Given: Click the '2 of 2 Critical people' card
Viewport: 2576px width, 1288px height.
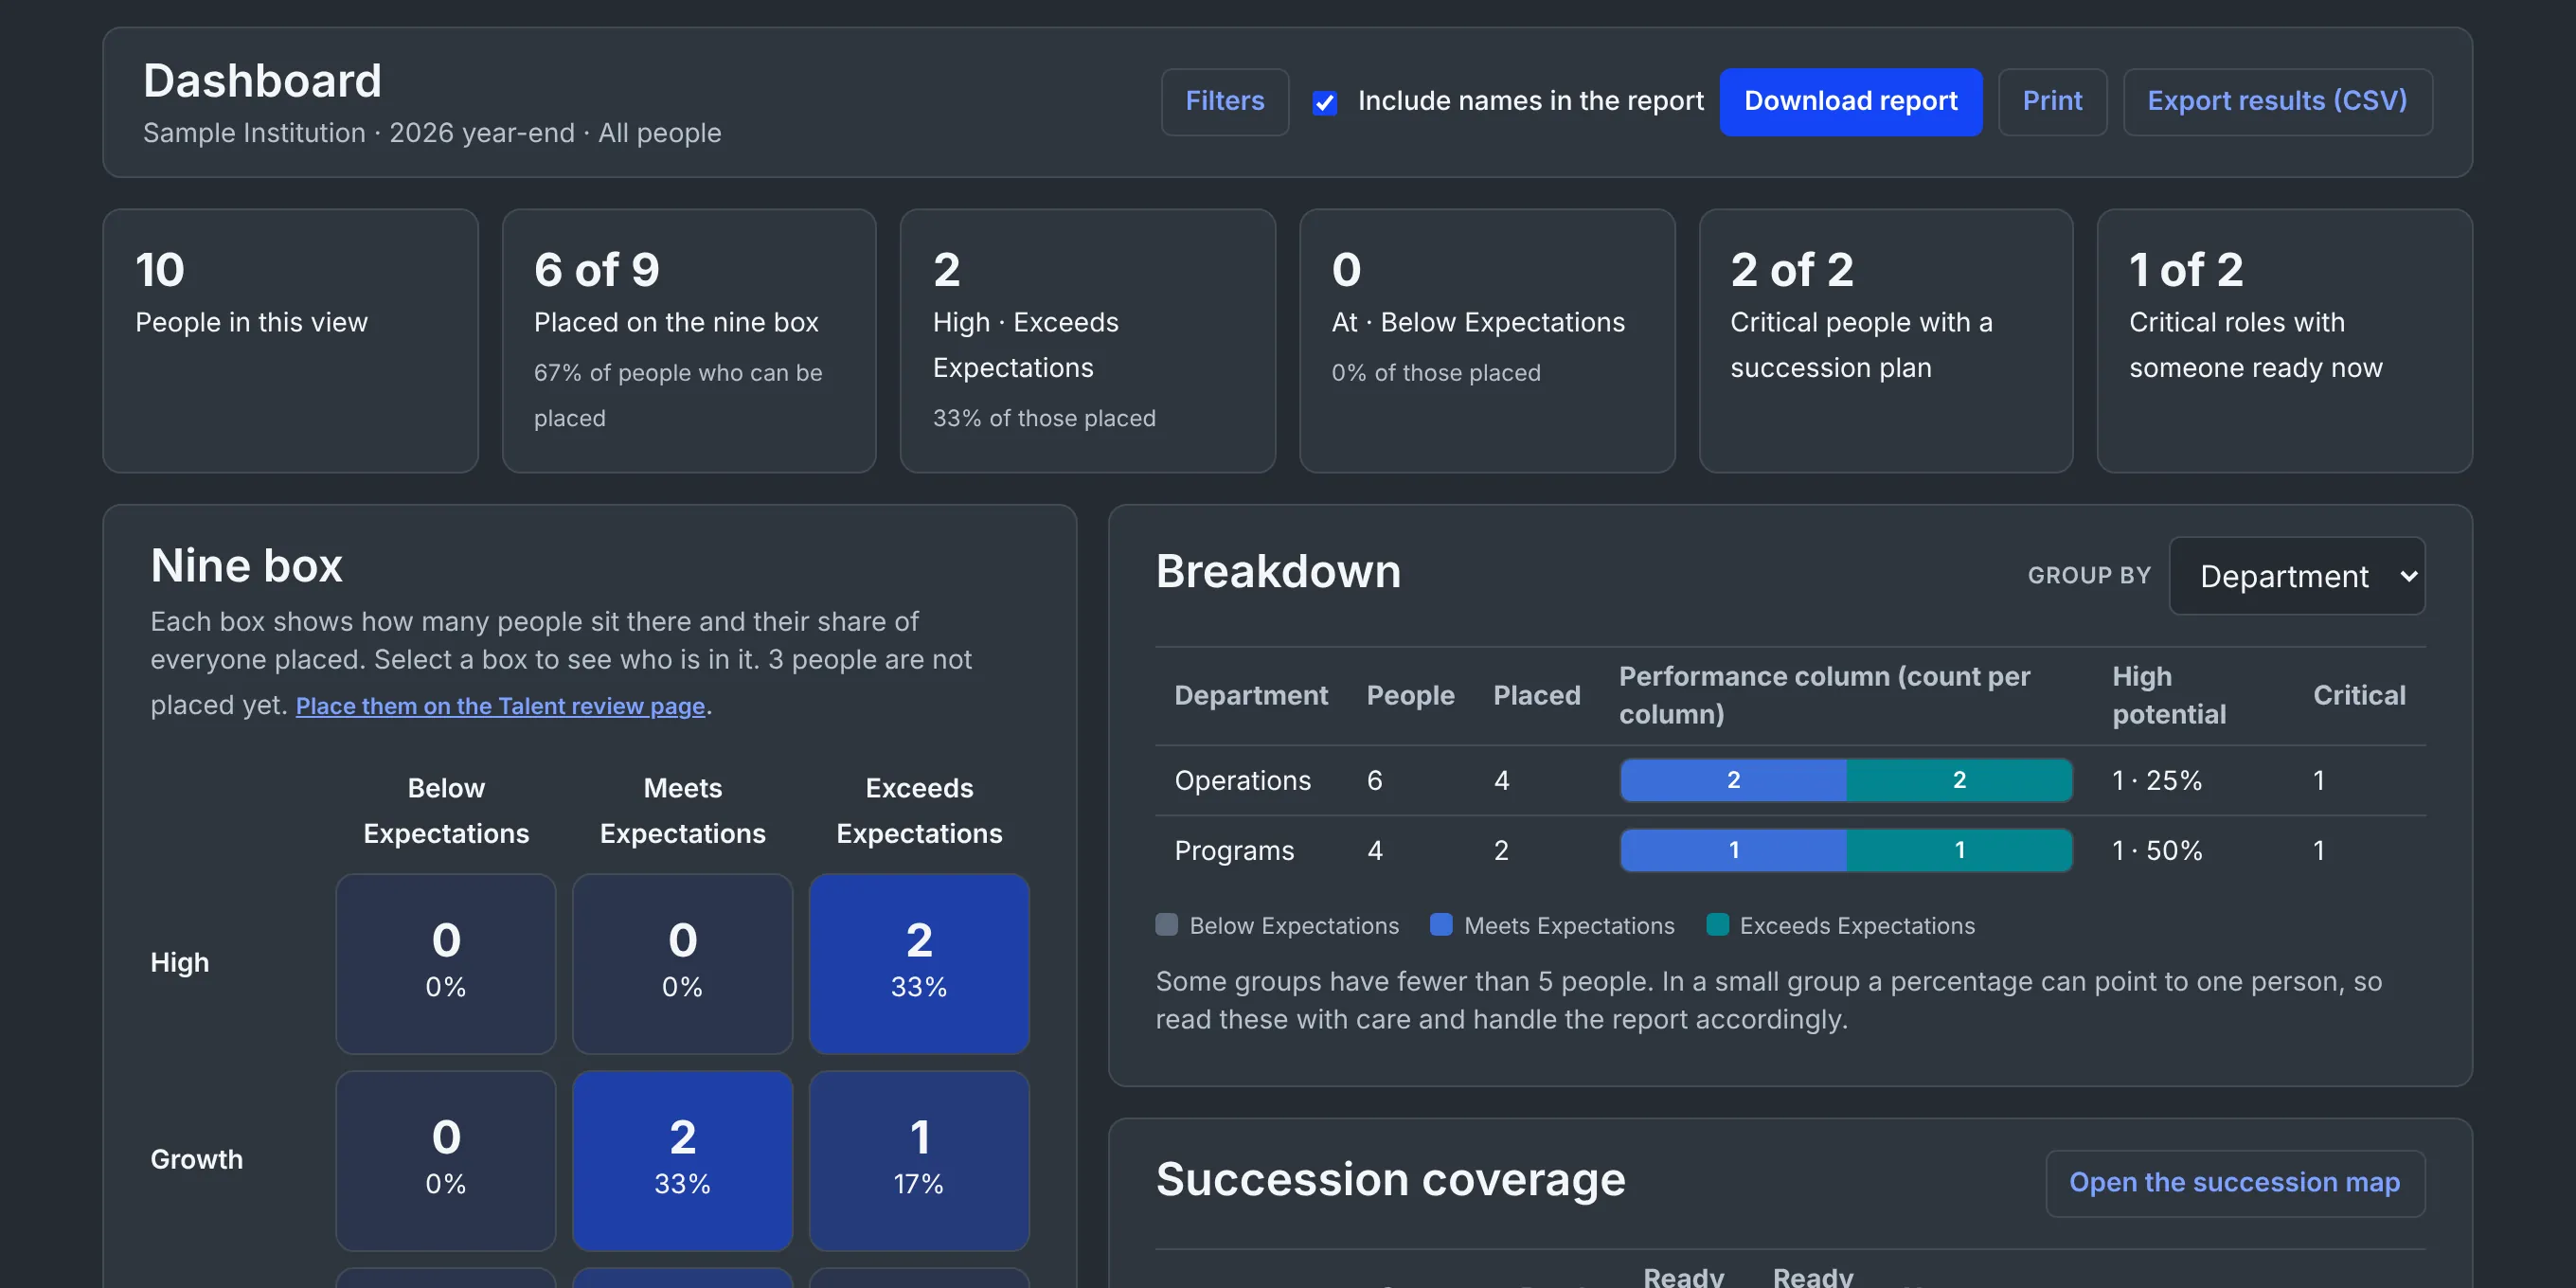Looking at the screenshot, I should pyautogui.click(x=1886, y=340).
